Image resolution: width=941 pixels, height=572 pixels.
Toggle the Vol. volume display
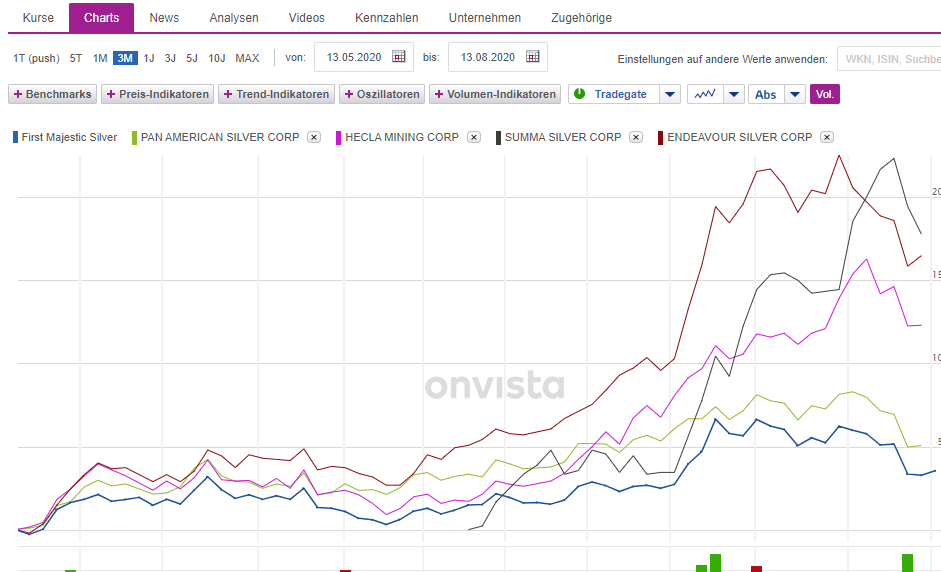click(x=825, y=94)
